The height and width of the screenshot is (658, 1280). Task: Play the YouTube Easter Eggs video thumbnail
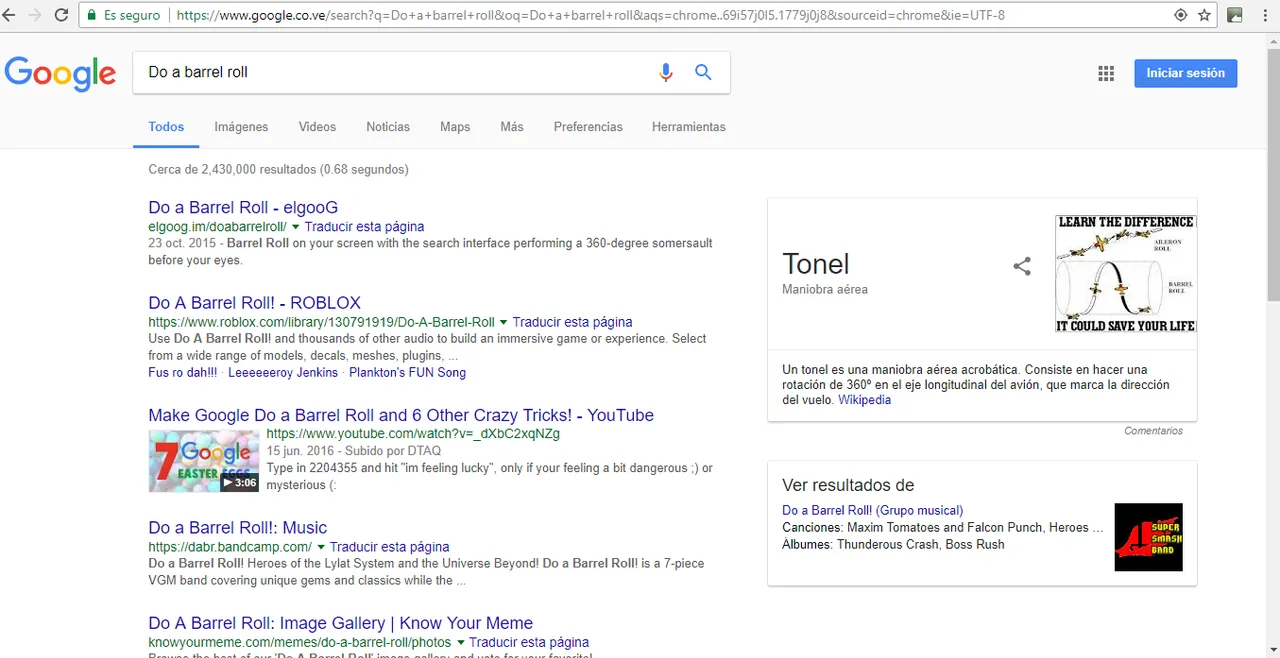(204, 460)
